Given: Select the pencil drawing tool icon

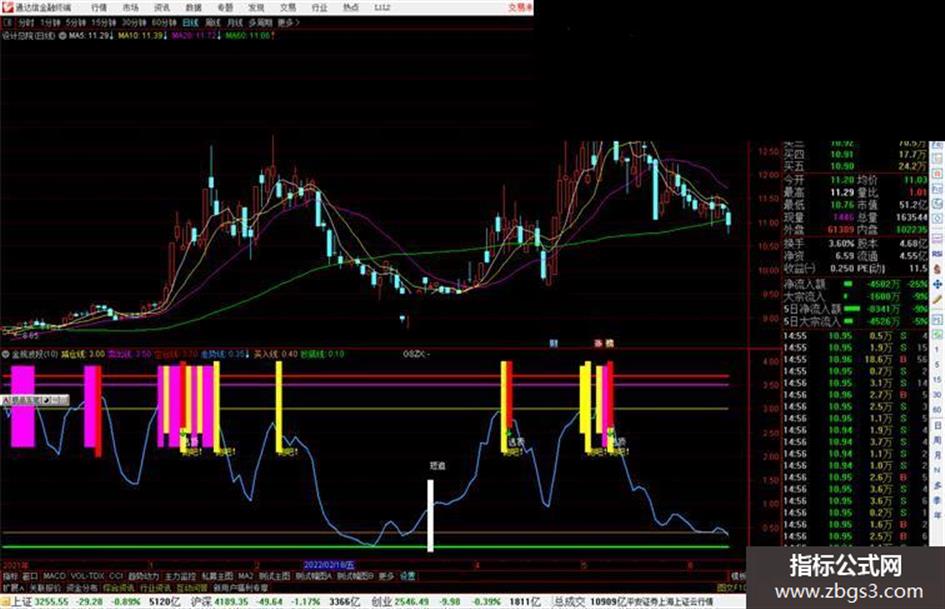Looking at the screenshot, I should (937, 300).
